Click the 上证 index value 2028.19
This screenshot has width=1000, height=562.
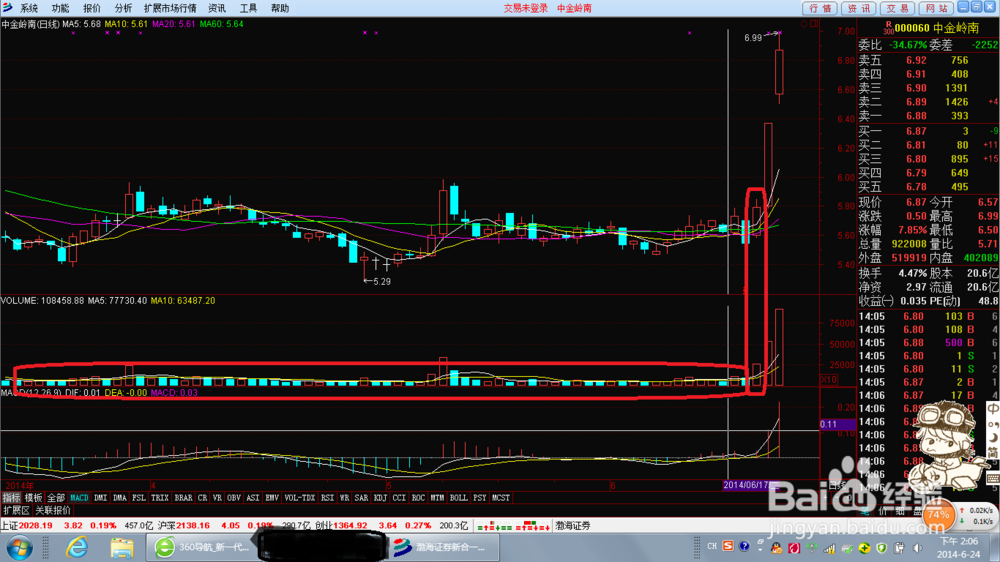pos(36,526)
